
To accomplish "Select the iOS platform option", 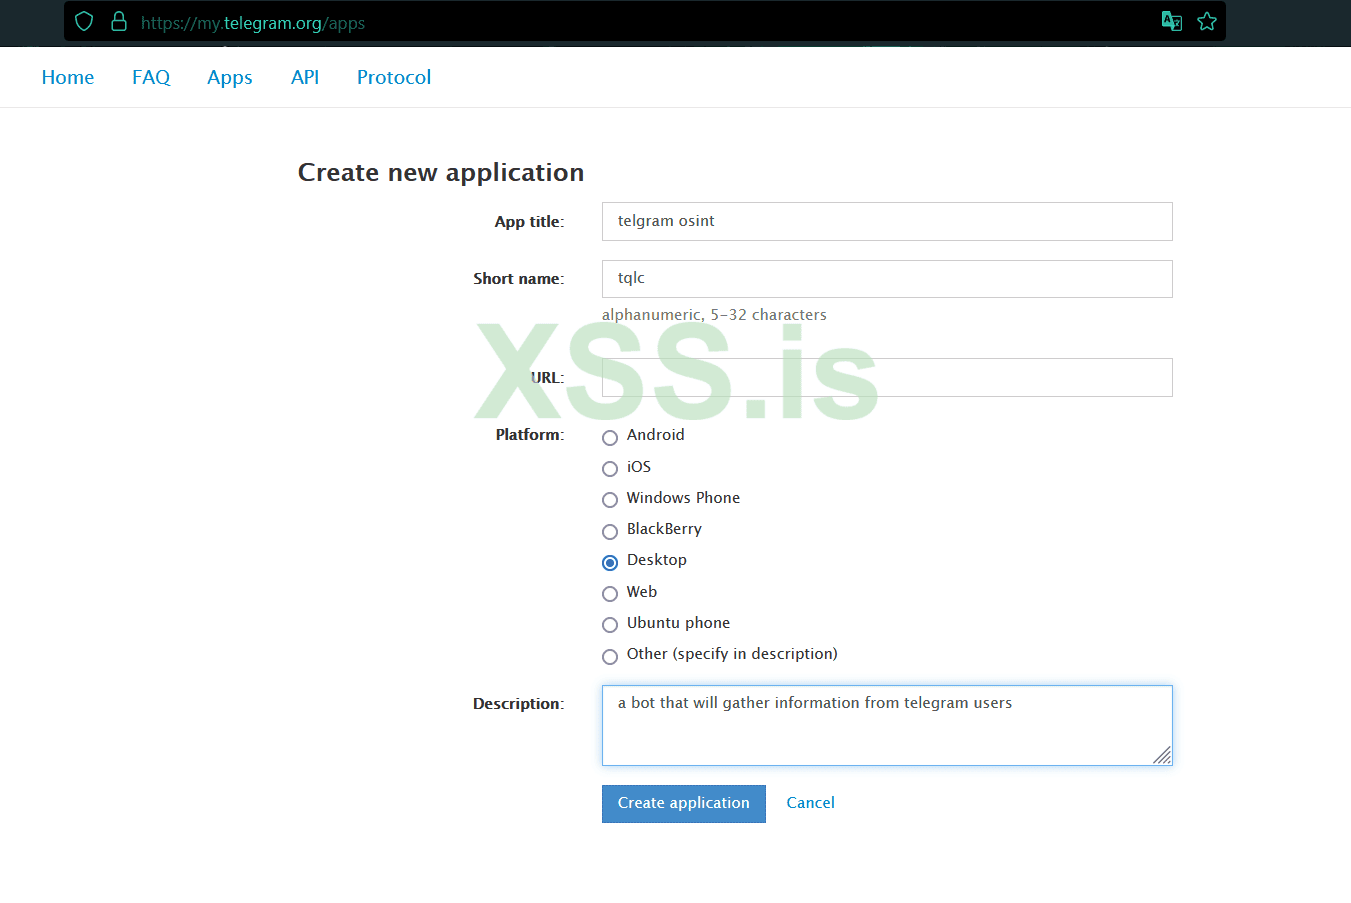I will [610, 468].
